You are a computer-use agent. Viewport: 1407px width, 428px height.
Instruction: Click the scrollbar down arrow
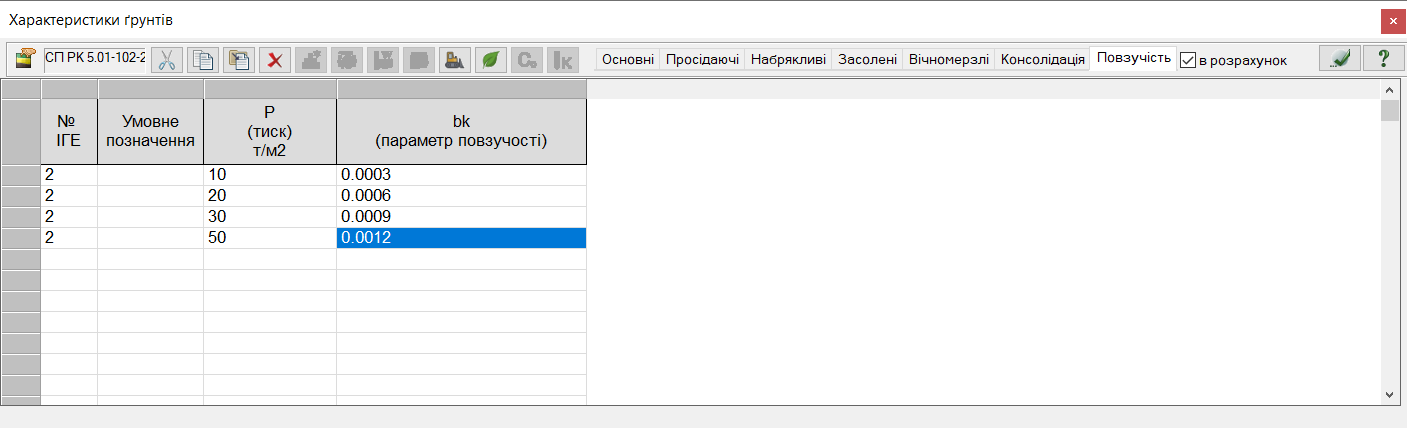pyautogui.click(x=1389, y=394)
